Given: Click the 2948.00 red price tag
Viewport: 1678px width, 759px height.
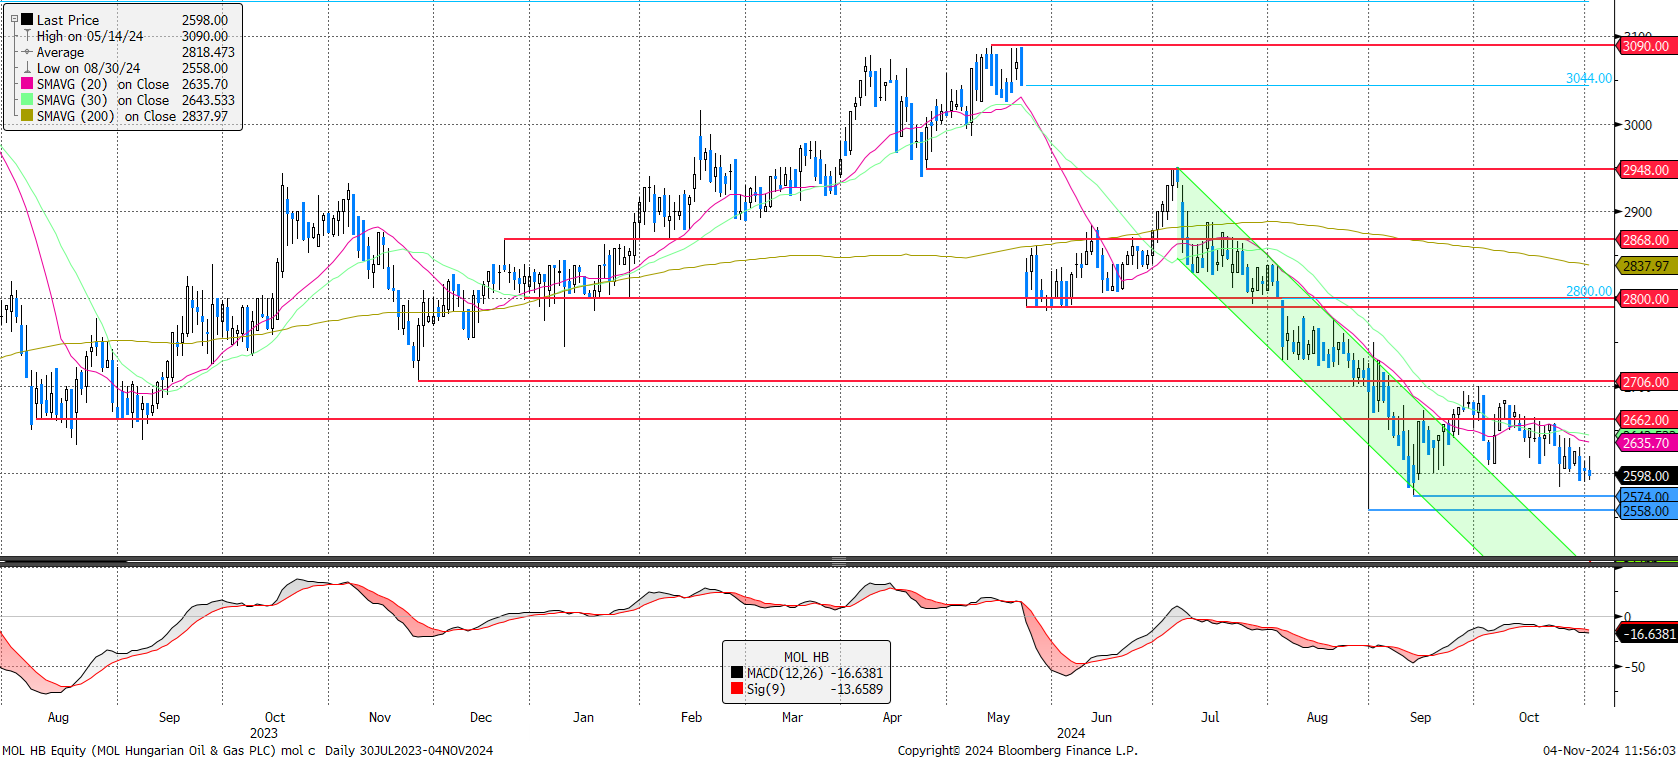Looking at the screenshot, I should pyautogui.click(x=1645, y=170).
